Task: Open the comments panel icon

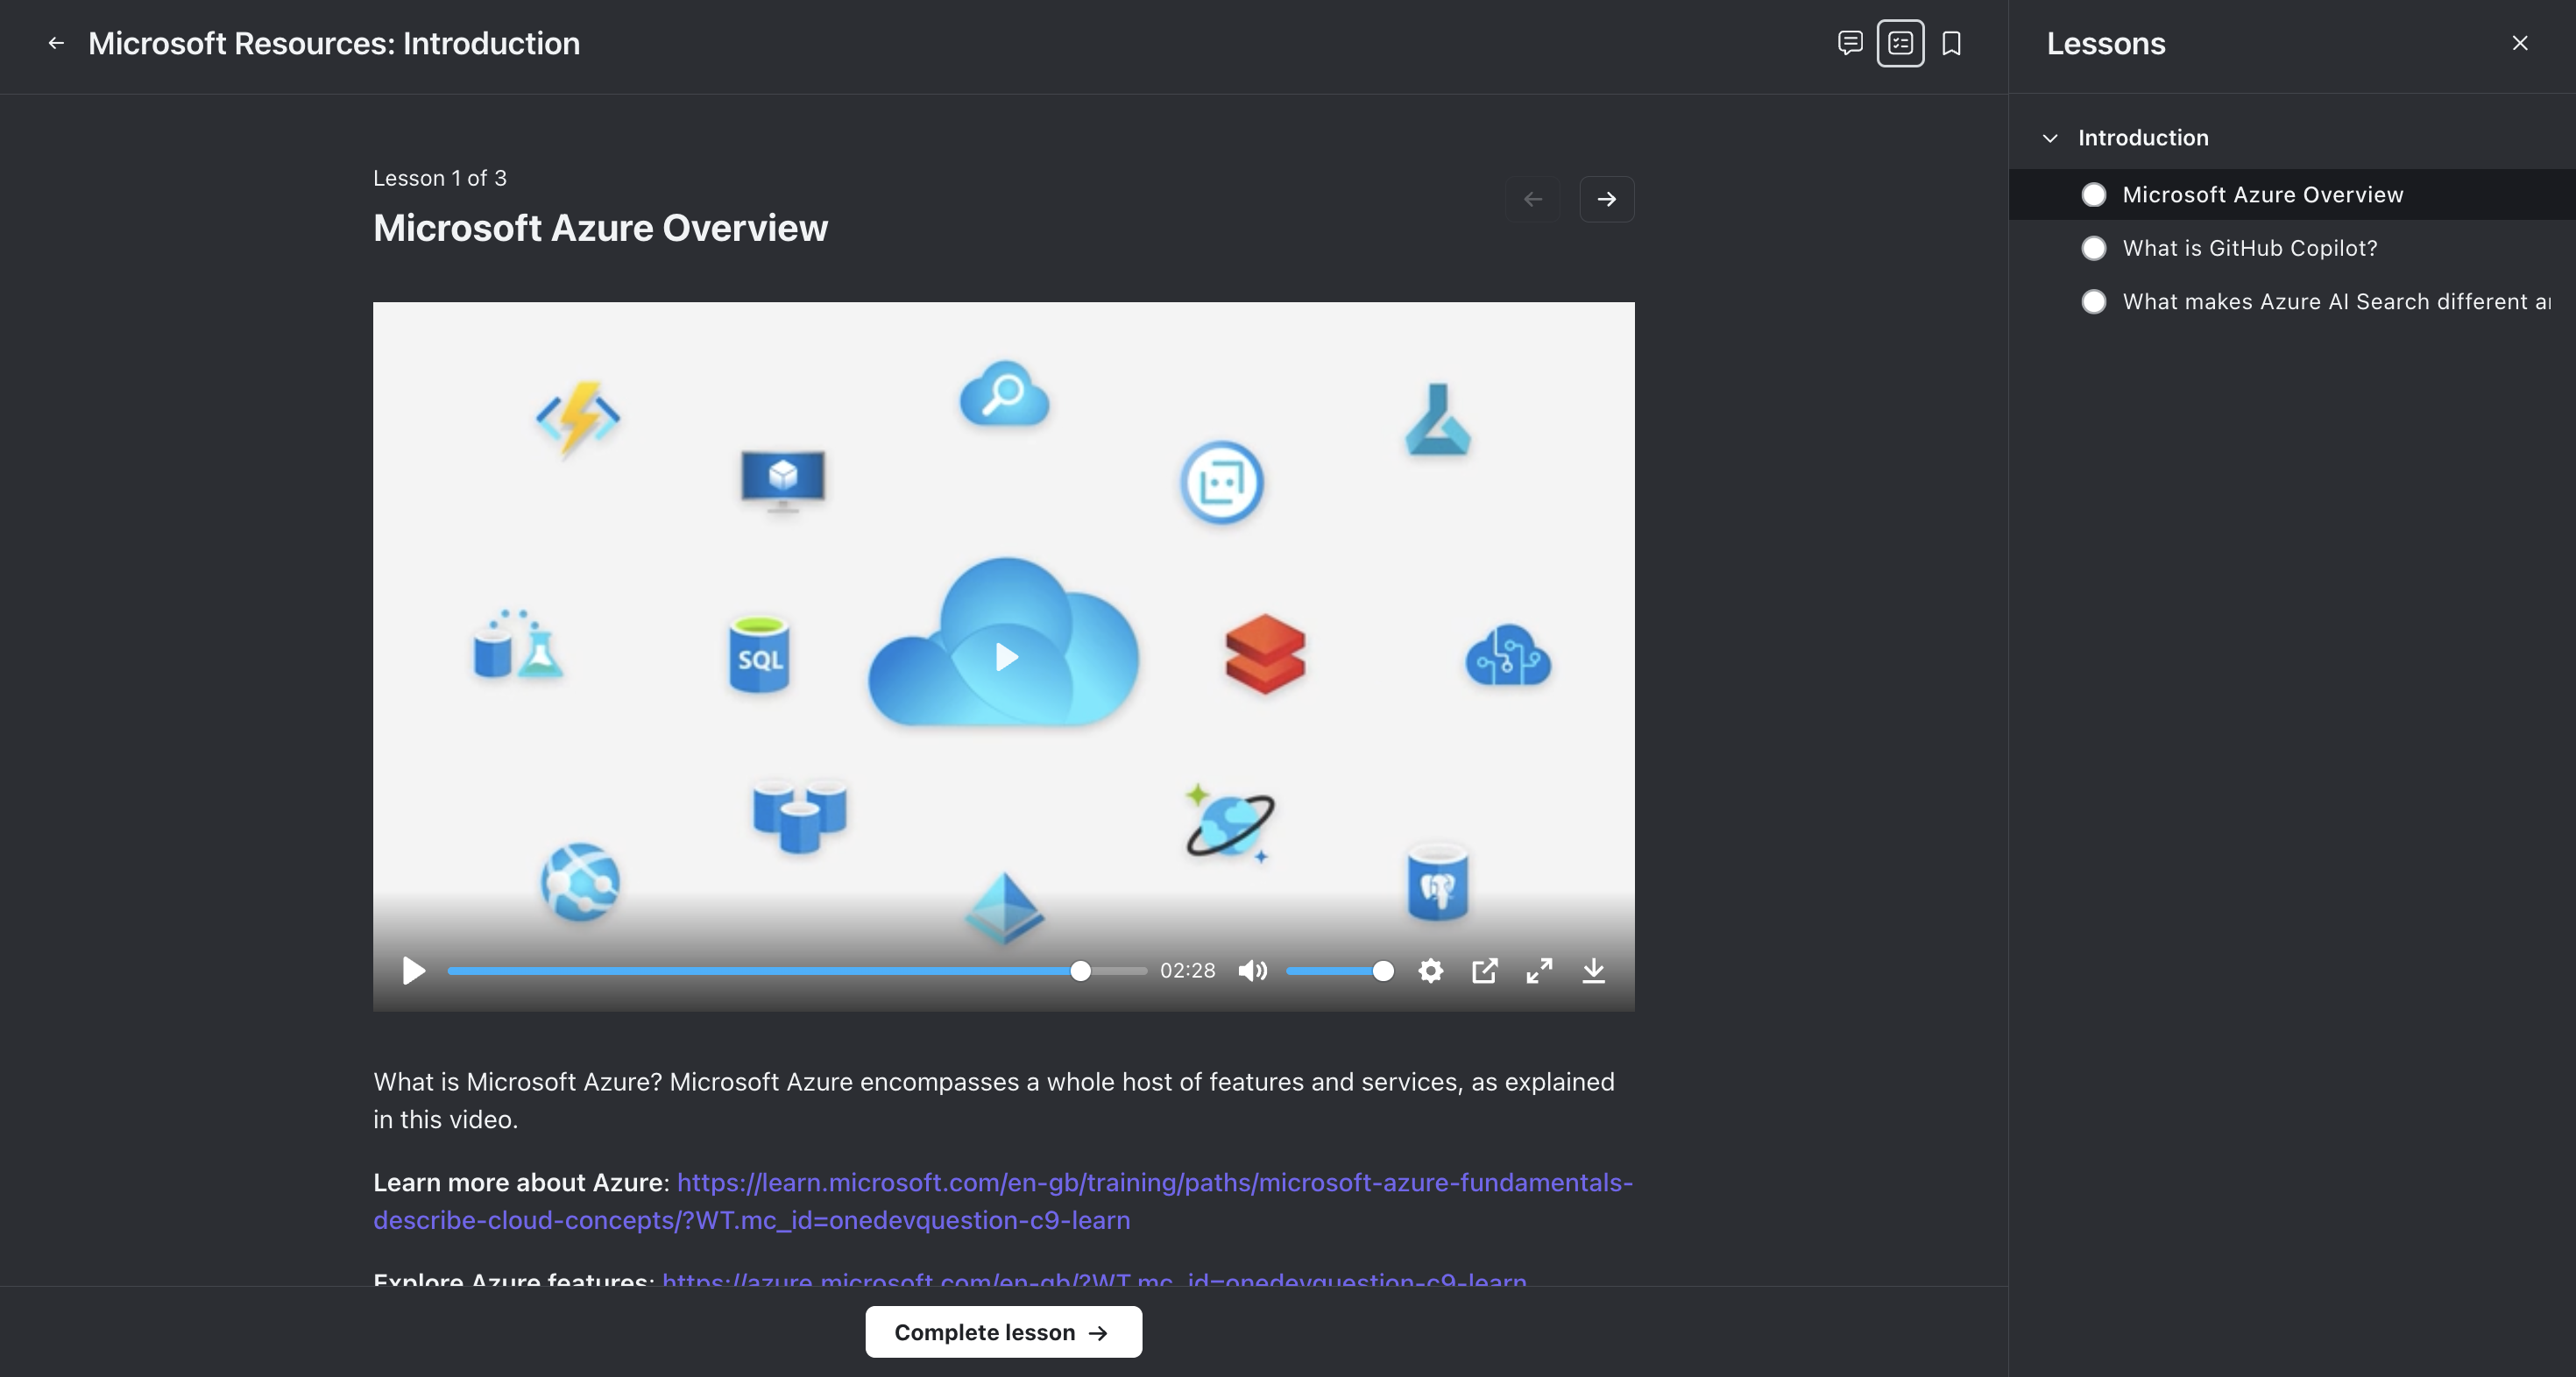Action: (x=1850, y=43)
